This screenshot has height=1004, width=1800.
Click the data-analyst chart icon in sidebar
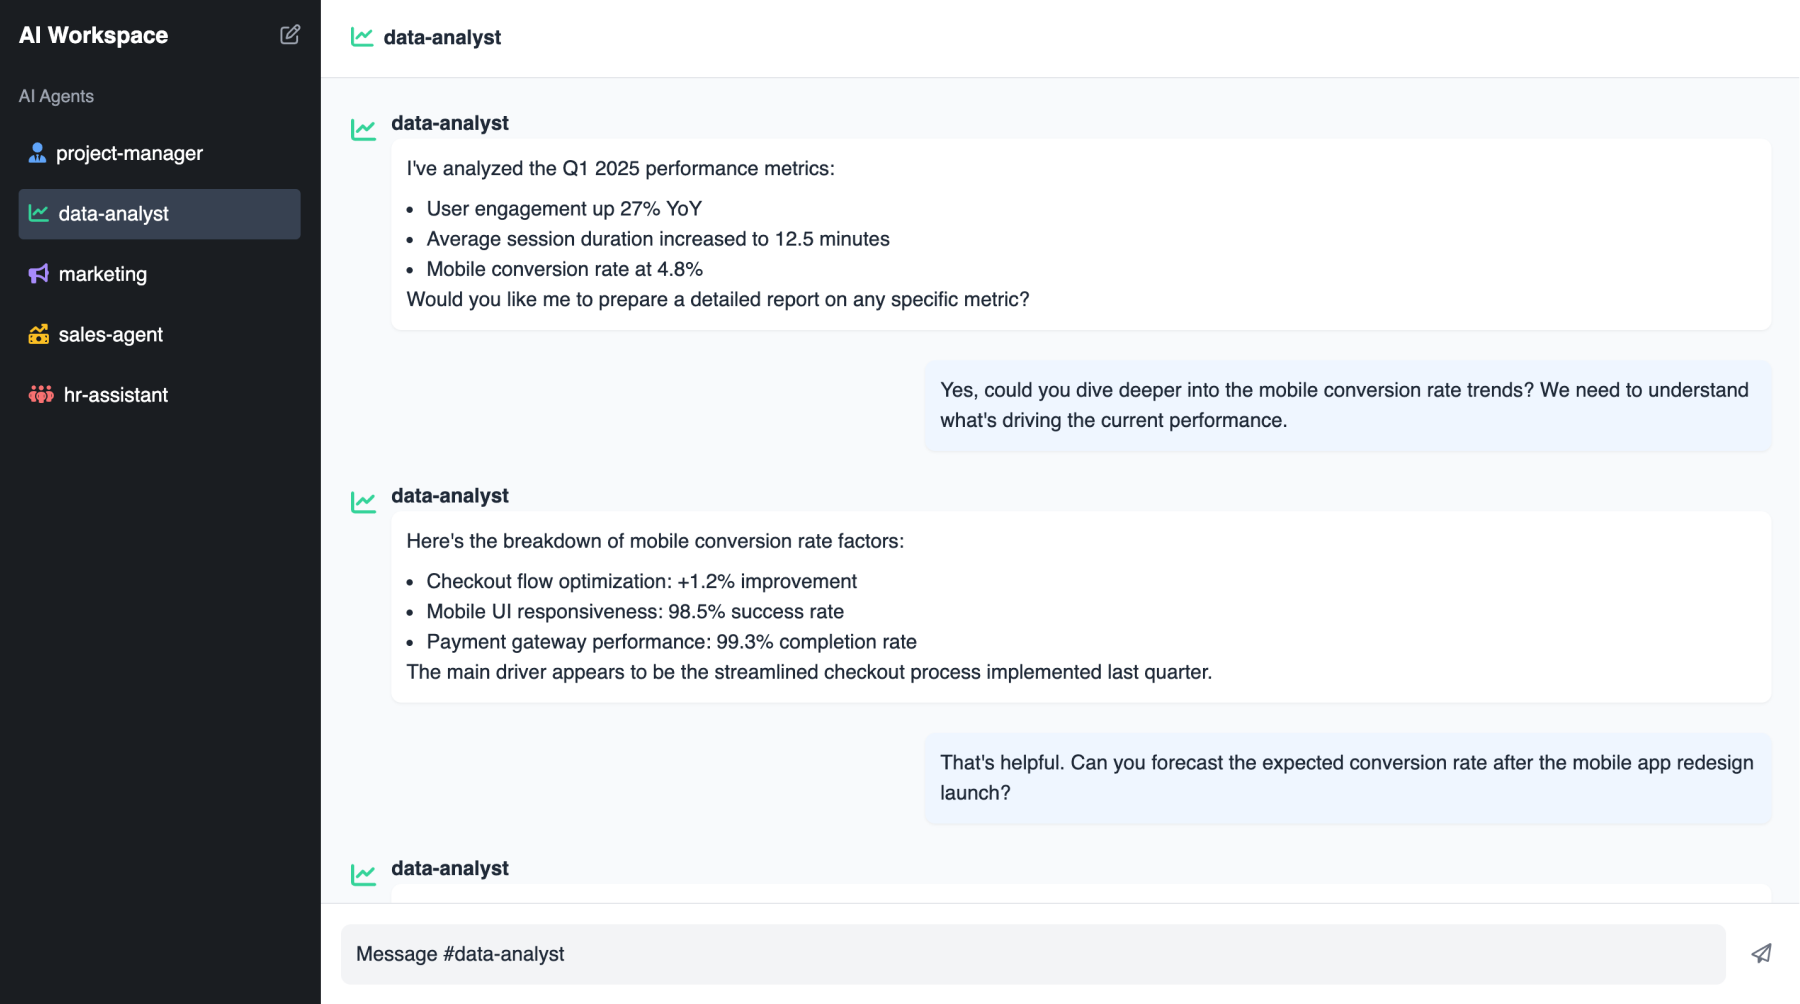point(39,213)
